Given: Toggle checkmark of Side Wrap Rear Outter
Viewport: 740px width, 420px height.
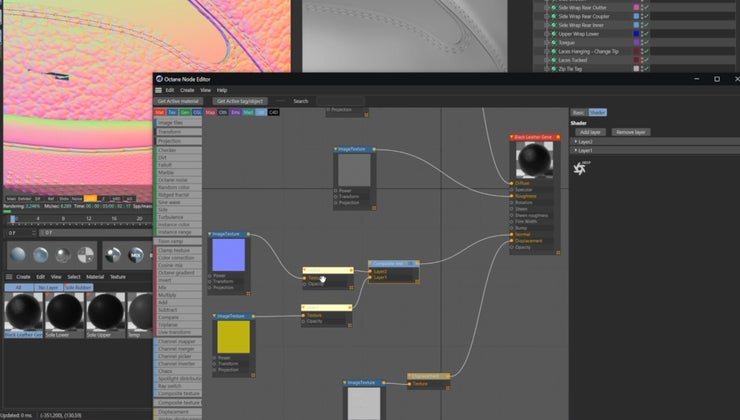Looking at the screenshot, I should [x=647, y=8].
